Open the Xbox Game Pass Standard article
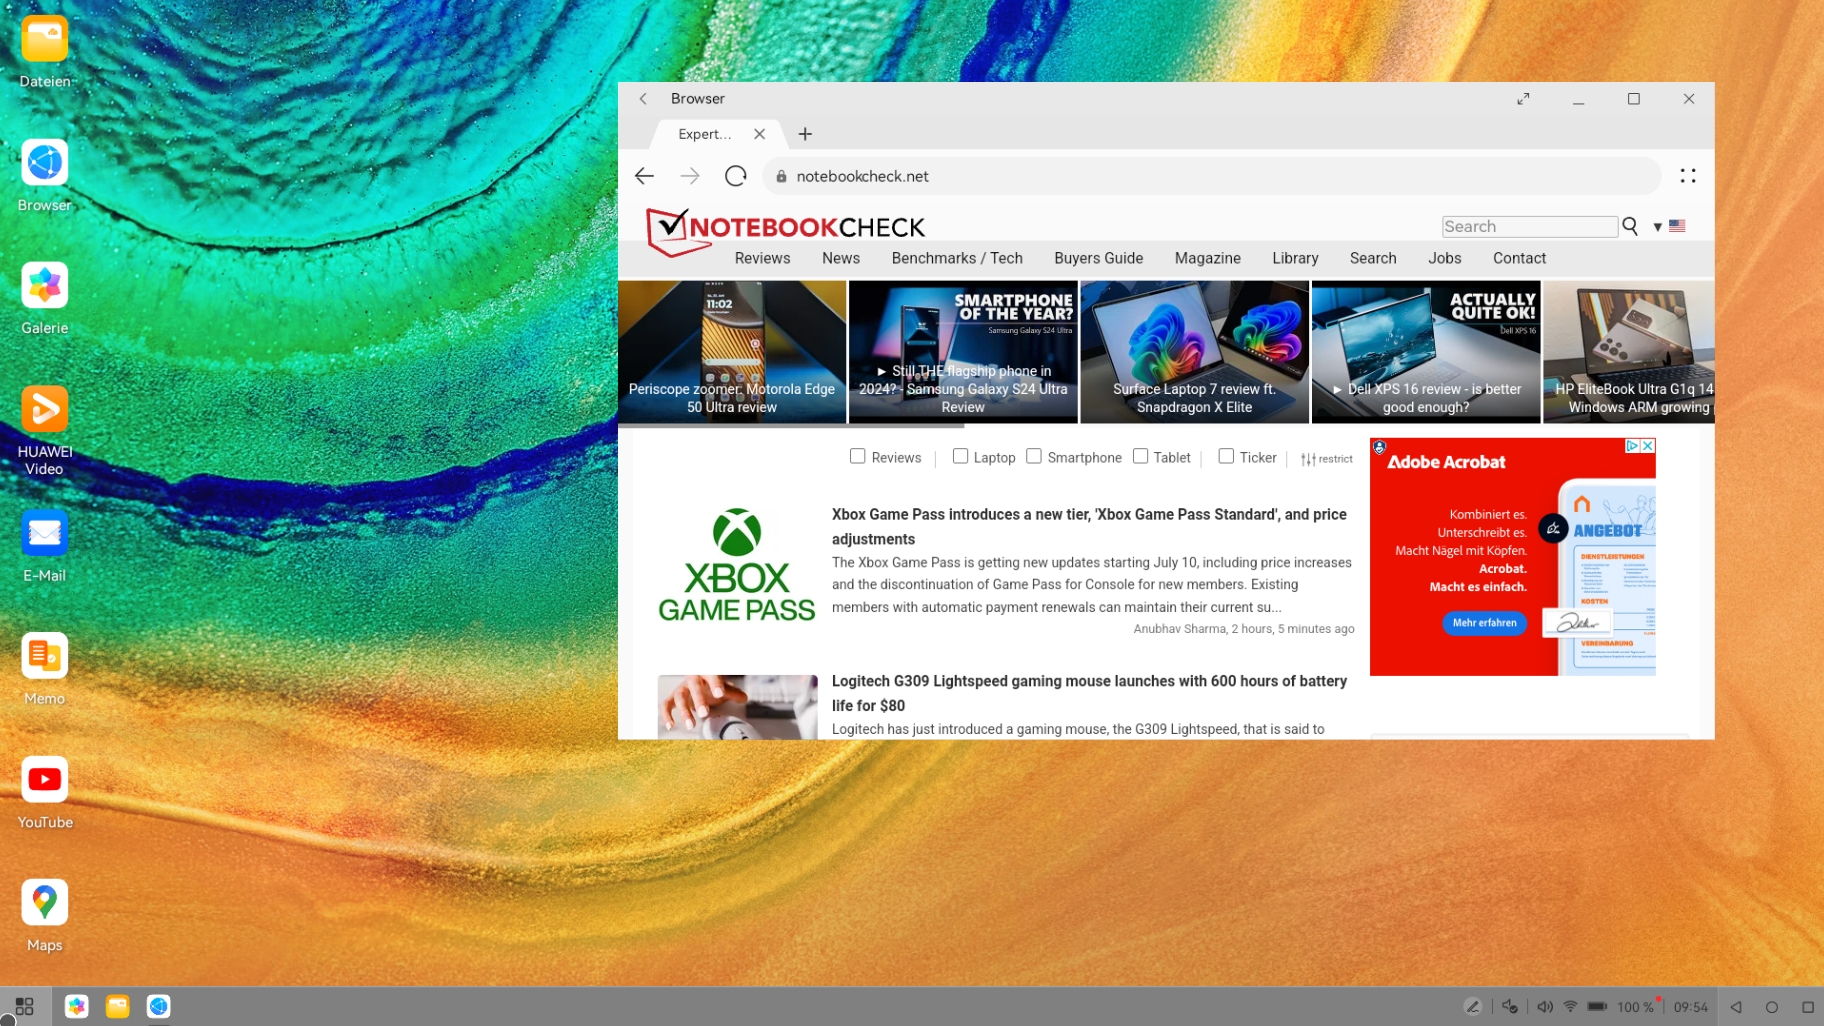This screenshot has width=1824, height=1026. (x=1089, y=526)
